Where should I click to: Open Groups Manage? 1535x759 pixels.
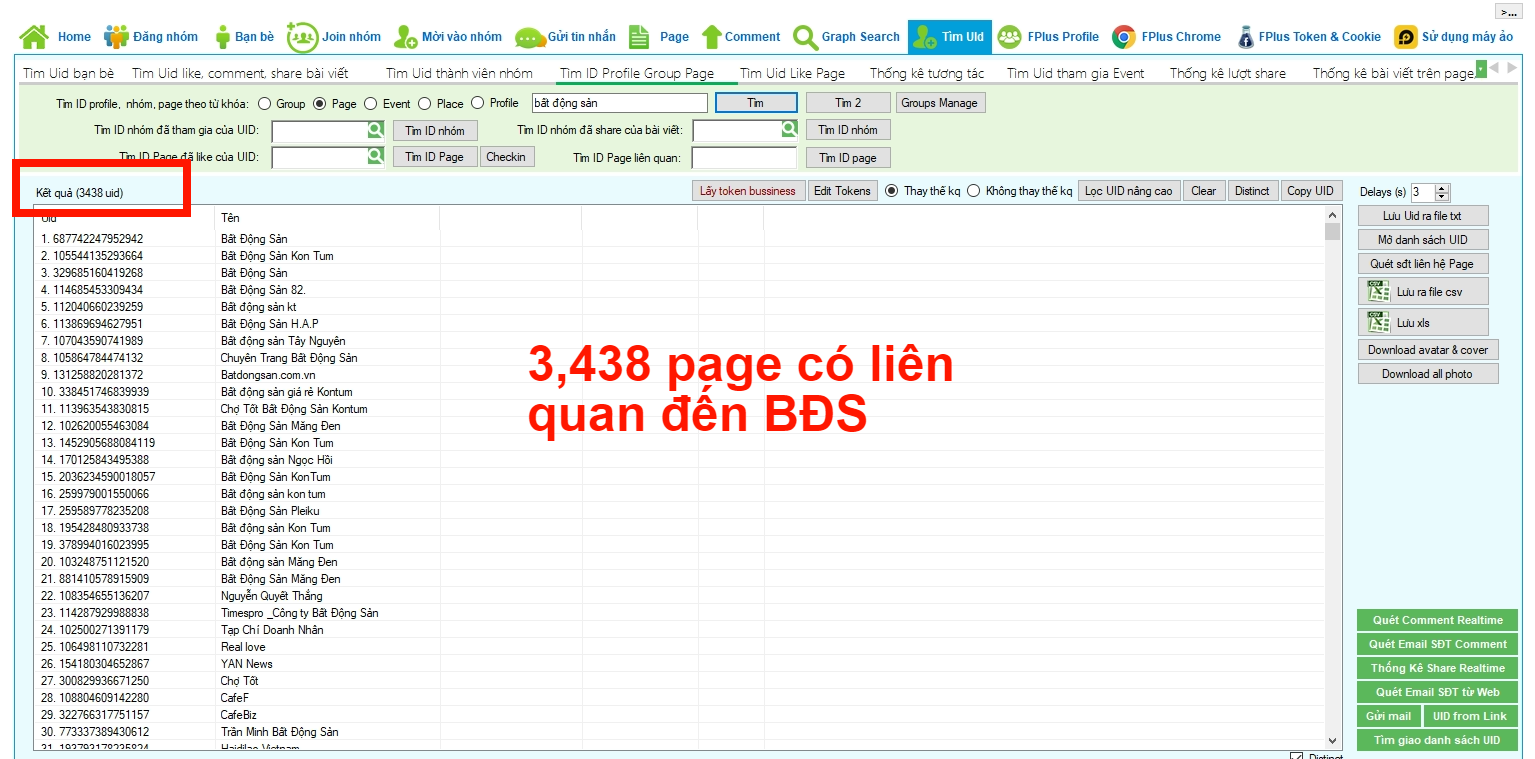[940, 103]
